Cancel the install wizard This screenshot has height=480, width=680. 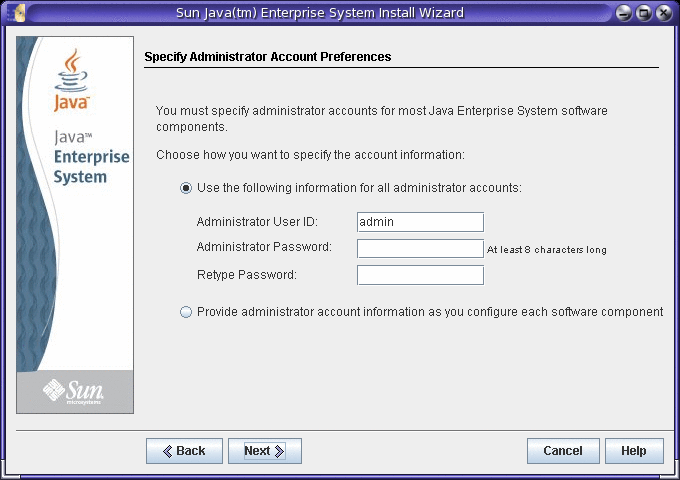click(563, 451)
